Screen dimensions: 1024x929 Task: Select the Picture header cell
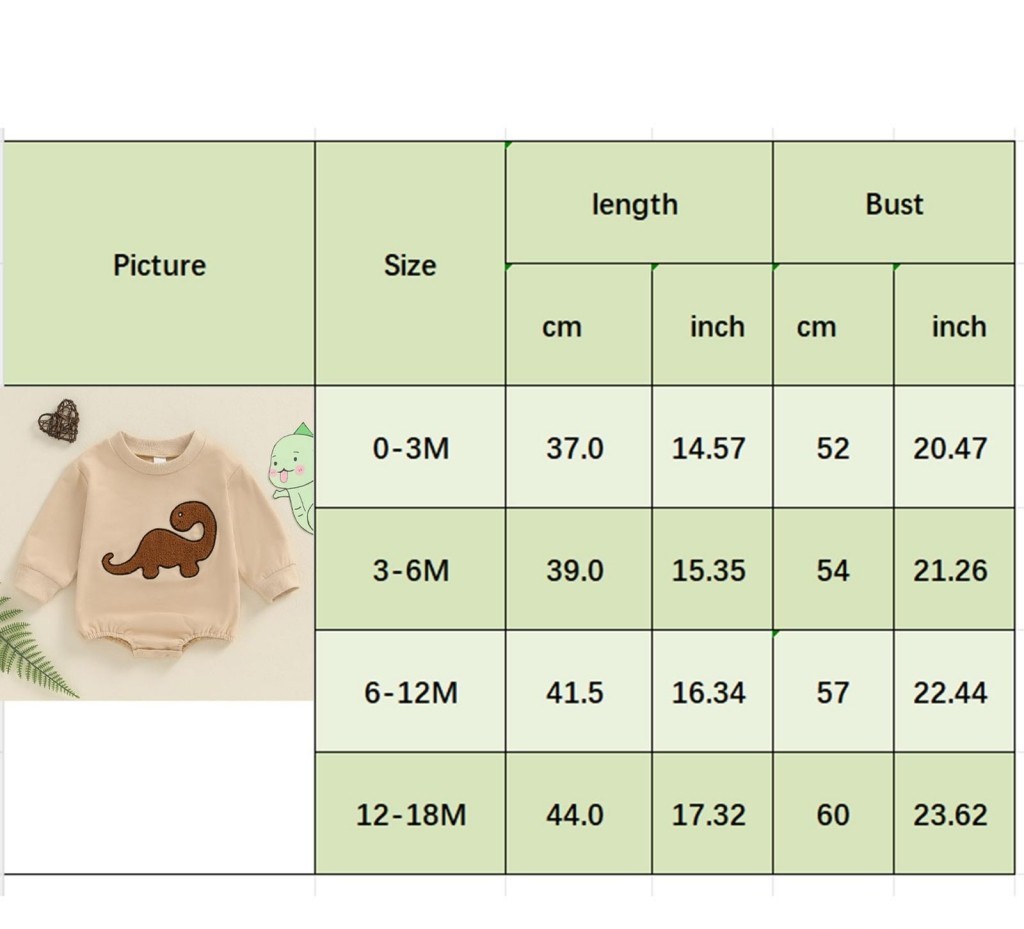(x=159, y=265)
